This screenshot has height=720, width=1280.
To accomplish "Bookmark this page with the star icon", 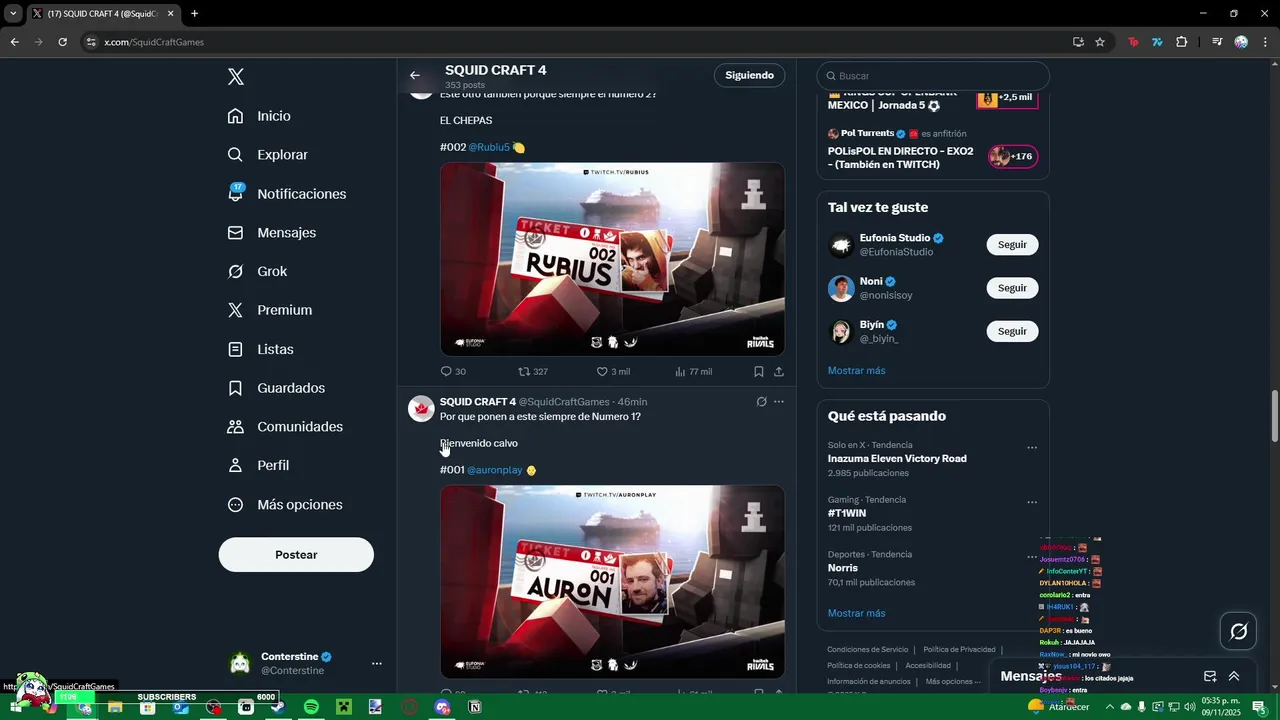I will 1100,42.
